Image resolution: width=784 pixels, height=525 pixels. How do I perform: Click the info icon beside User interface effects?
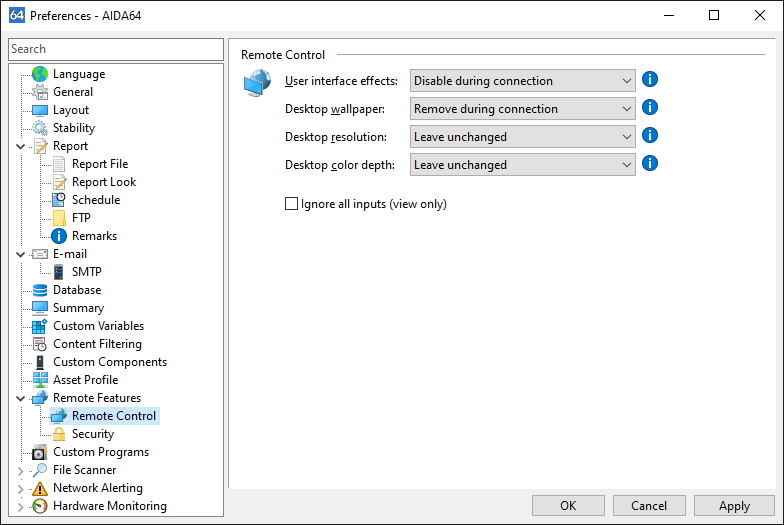point(650,80)
